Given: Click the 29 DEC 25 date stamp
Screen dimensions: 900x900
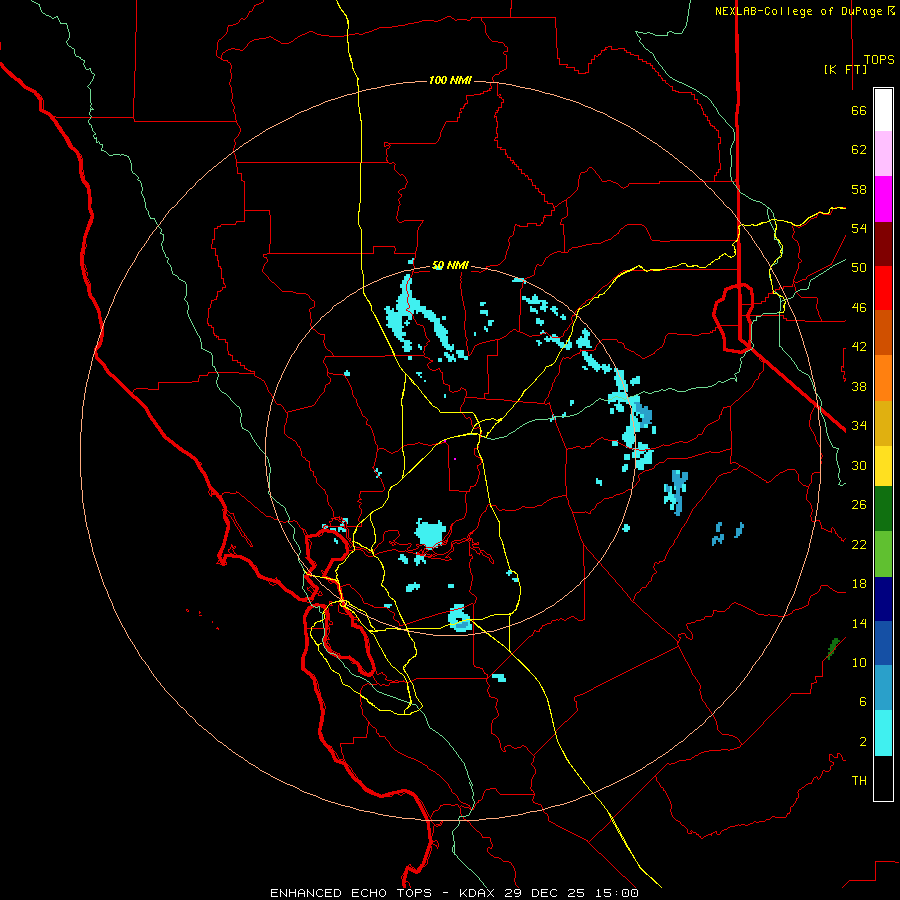Looking at the screenshot, I should [545, 893].
